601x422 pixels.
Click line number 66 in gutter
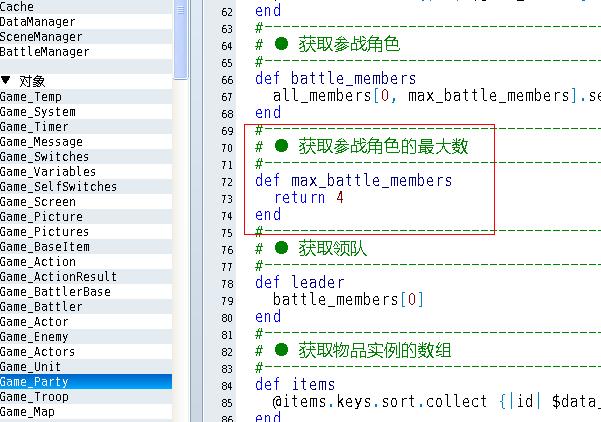click(x=227, y=80)
